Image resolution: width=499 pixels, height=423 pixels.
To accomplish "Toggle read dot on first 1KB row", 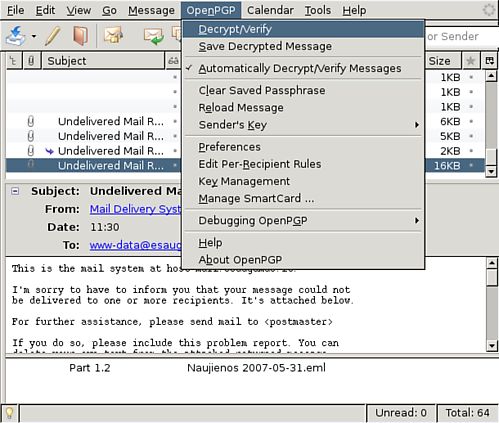I will [x=175, y=77].
